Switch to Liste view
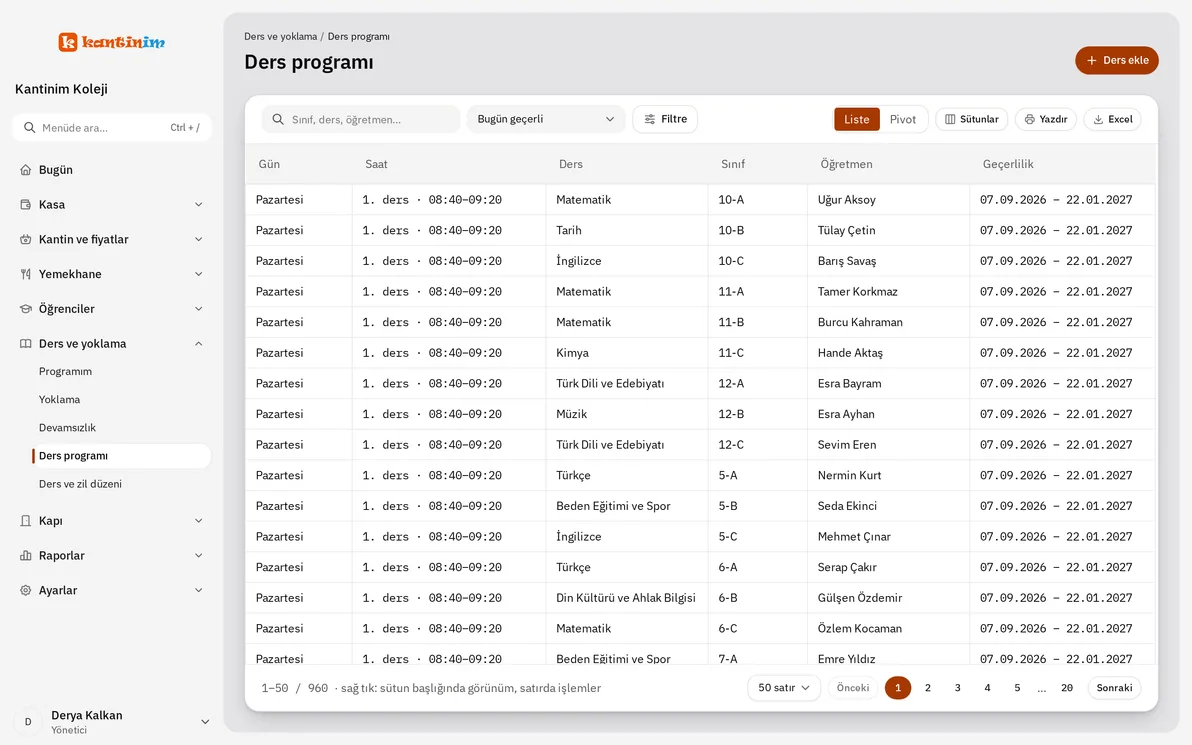This screenshot has width=1192, height=745. point(857,119)
